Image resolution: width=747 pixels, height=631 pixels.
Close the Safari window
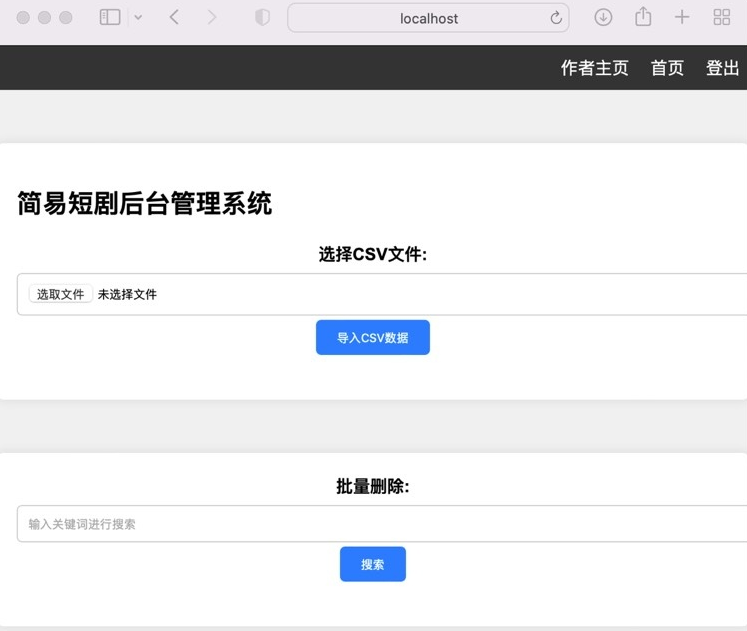tap(23, 18)
